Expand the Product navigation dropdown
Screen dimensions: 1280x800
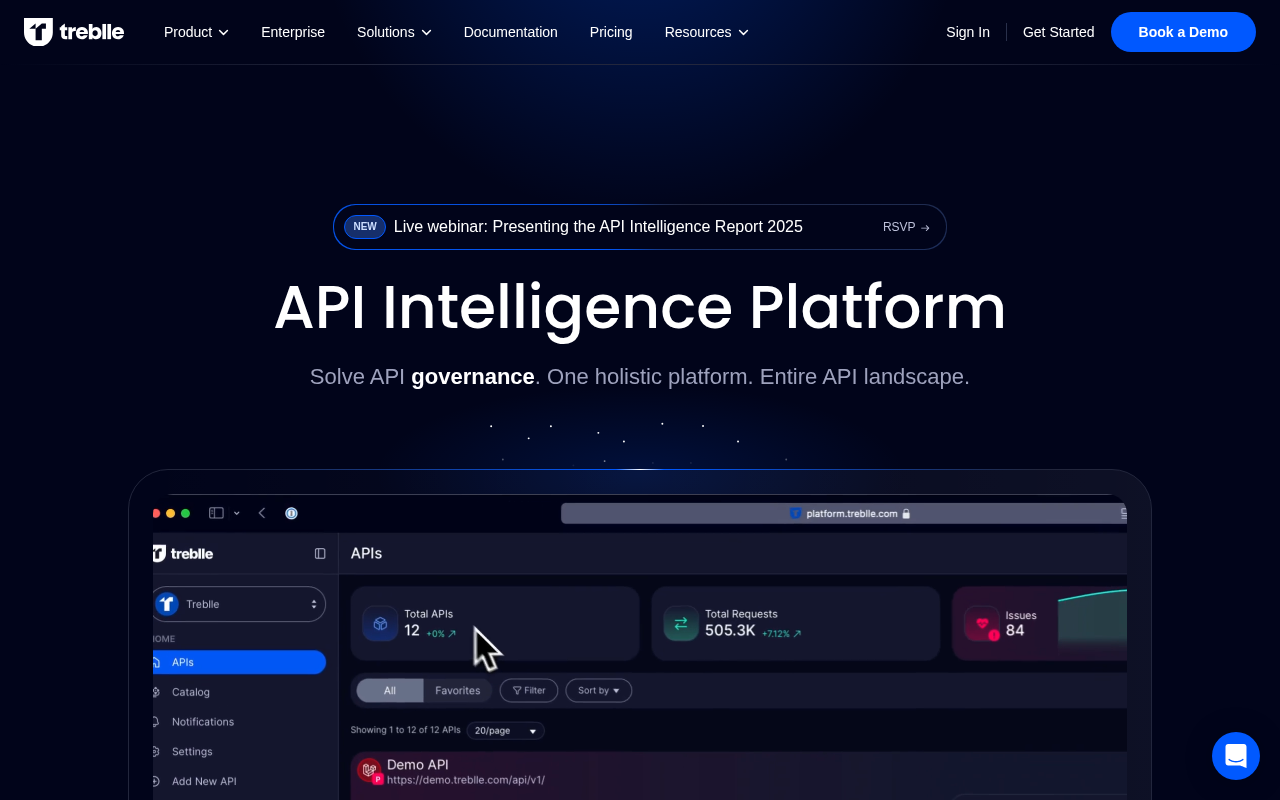pos(196,32)
